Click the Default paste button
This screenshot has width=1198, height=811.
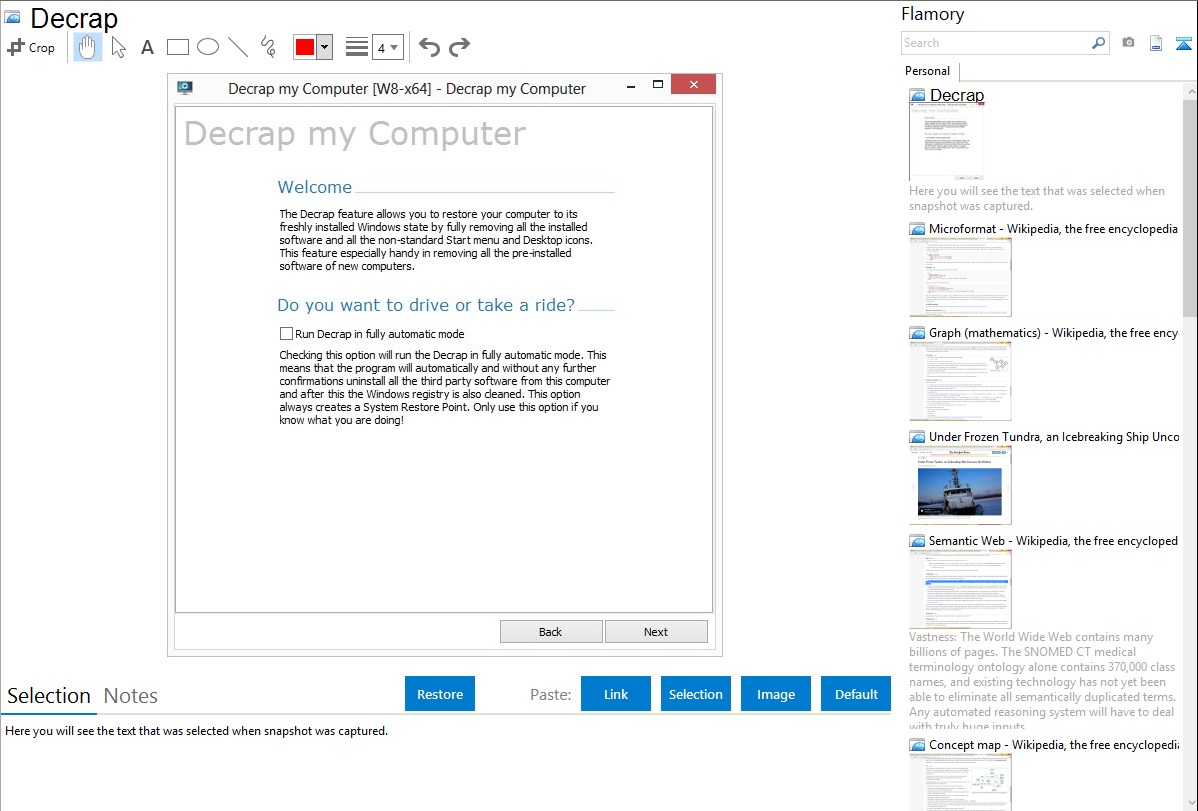point(856,694)
